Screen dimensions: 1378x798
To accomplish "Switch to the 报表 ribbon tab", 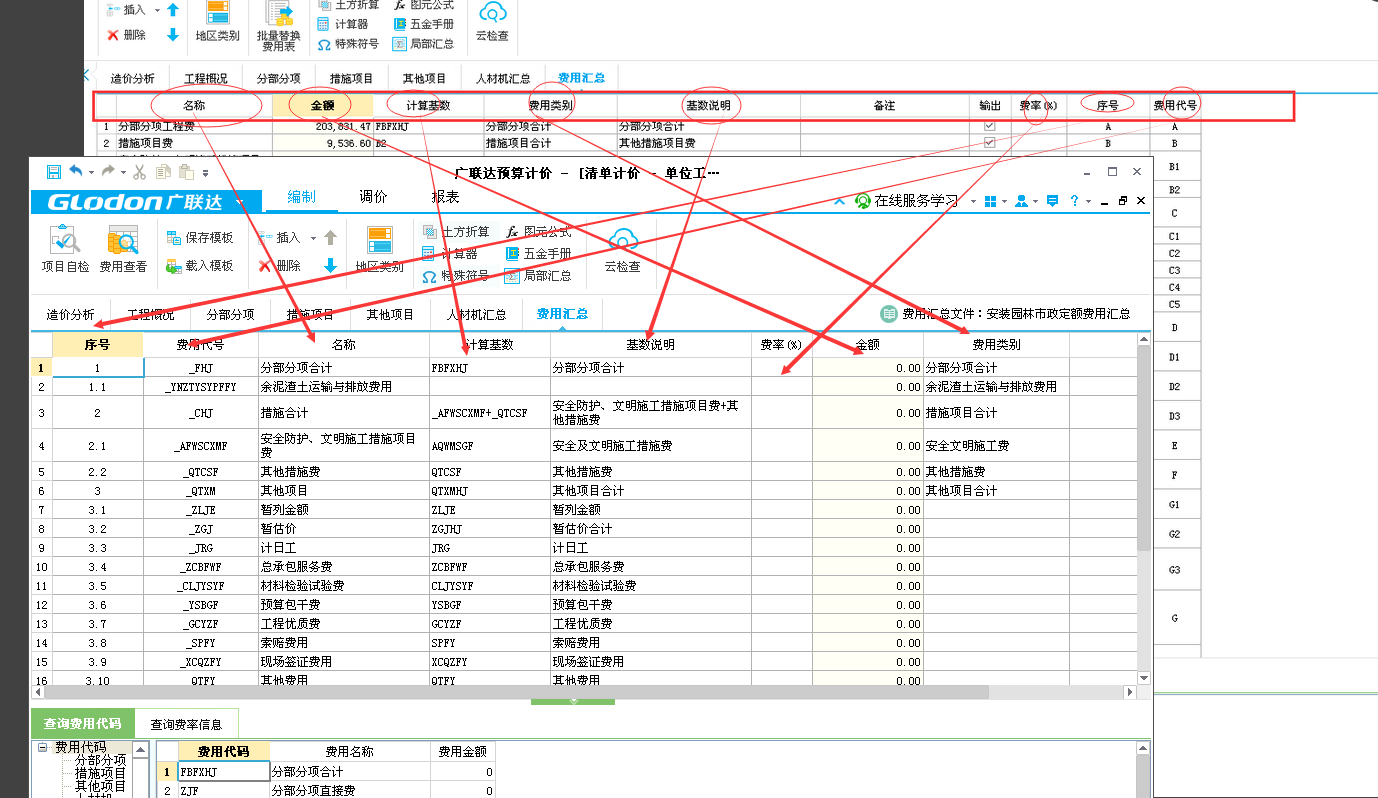I will [x=445, y=197].
